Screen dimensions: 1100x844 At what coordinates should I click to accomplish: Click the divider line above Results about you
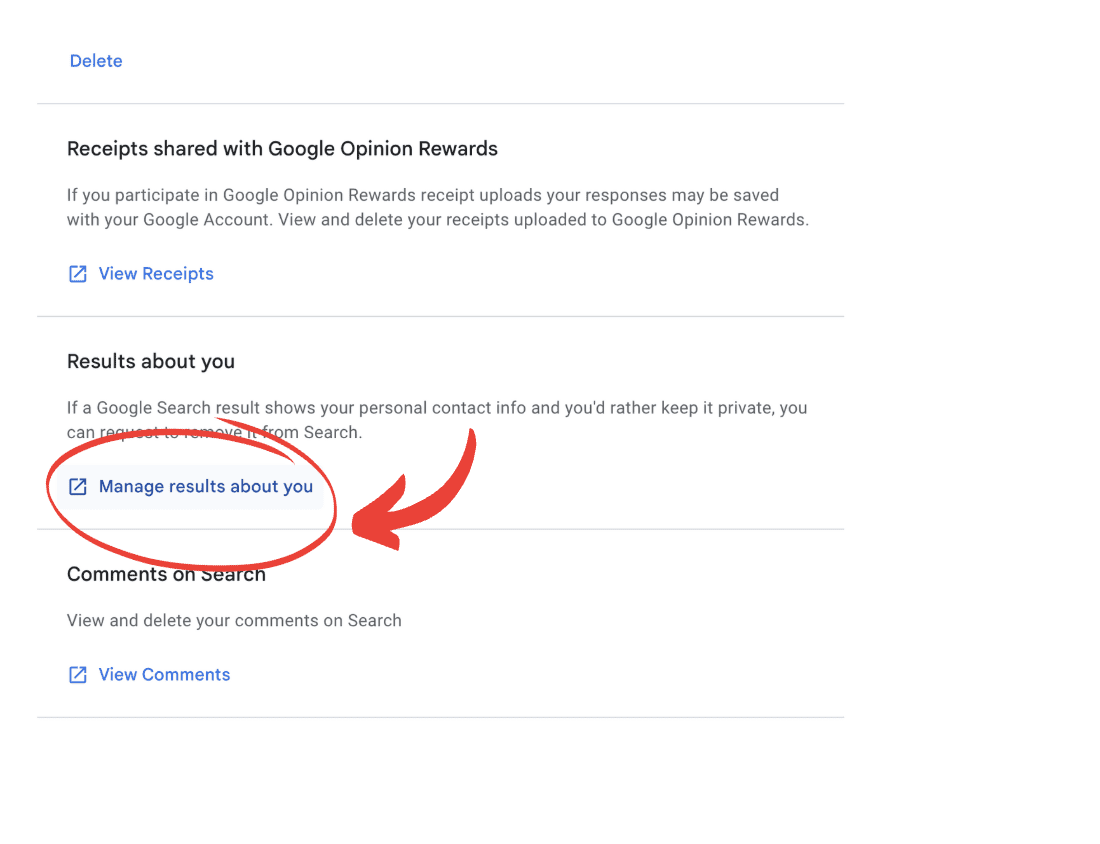coord(440,316)
